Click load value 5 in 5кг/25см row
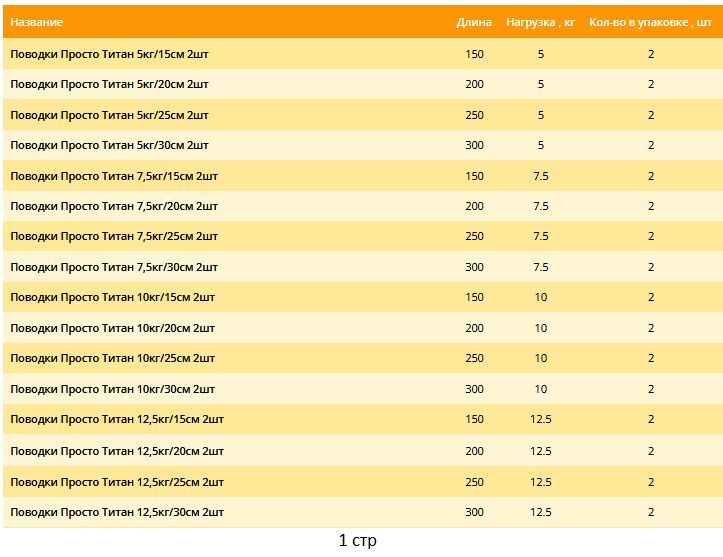The image size is (723, 557). pos(540,115)
